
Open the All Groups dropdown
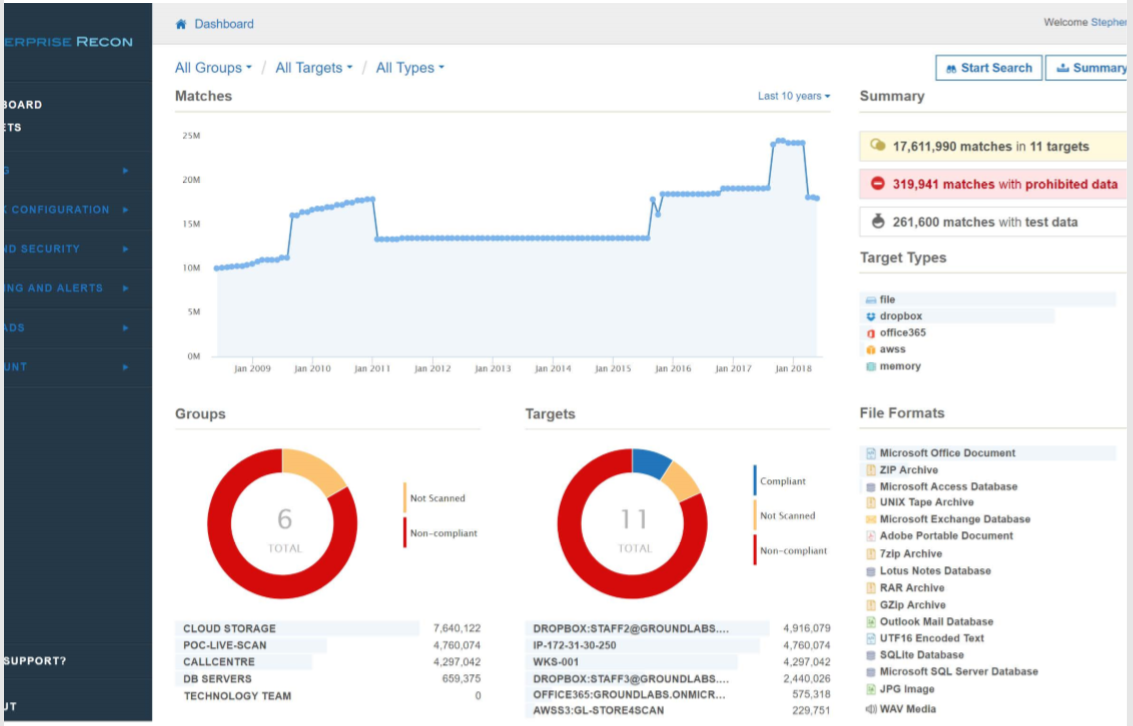pyautogui.click(x=213, y=68)
